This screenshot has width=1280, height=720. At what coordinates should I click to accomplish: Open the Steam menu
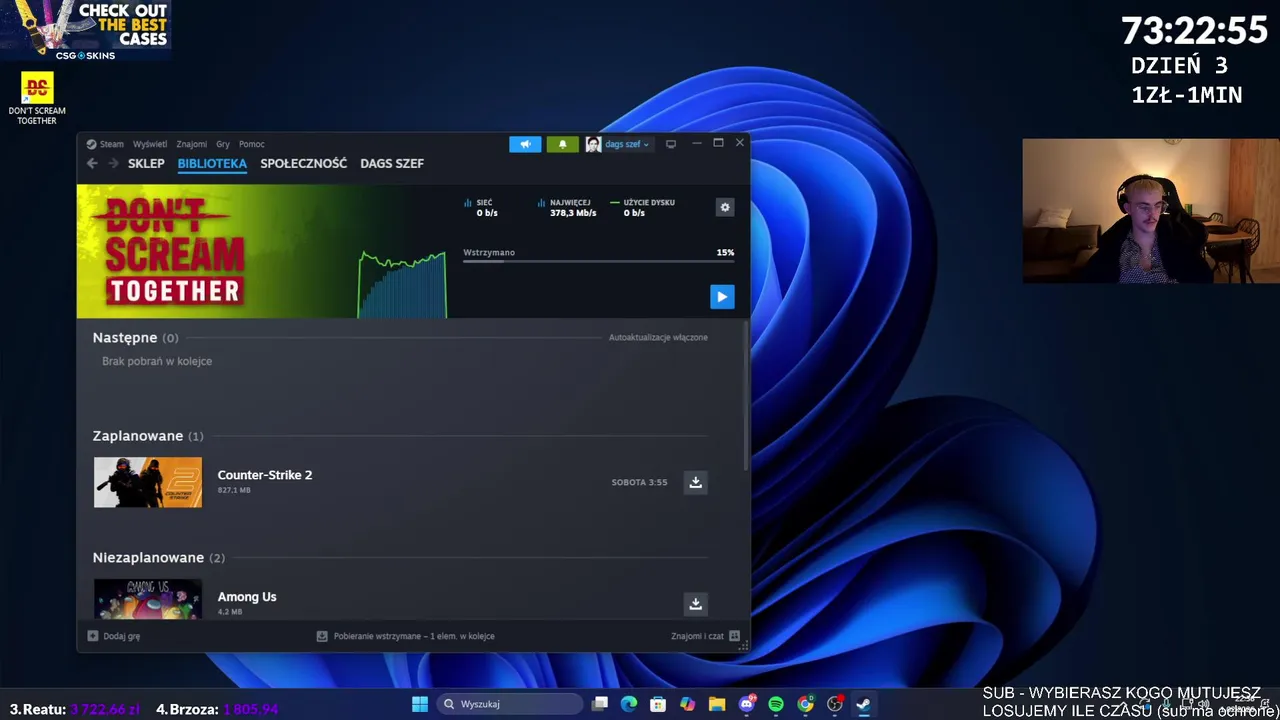tap(111, 144)
